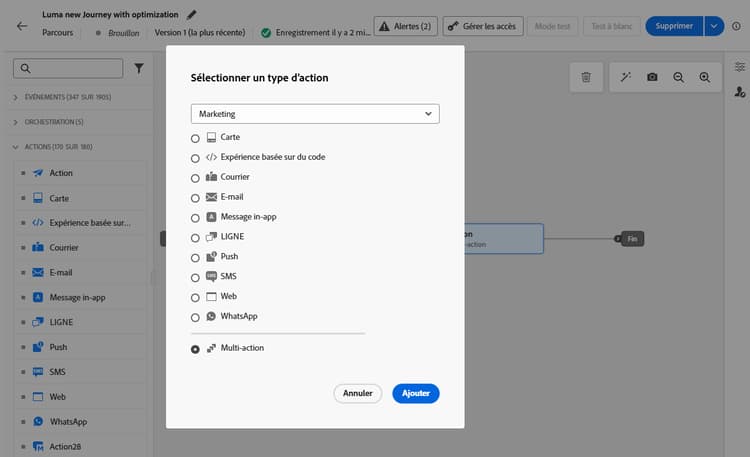
Task: Open Alertes (2) button
Action: pos(405,25)
